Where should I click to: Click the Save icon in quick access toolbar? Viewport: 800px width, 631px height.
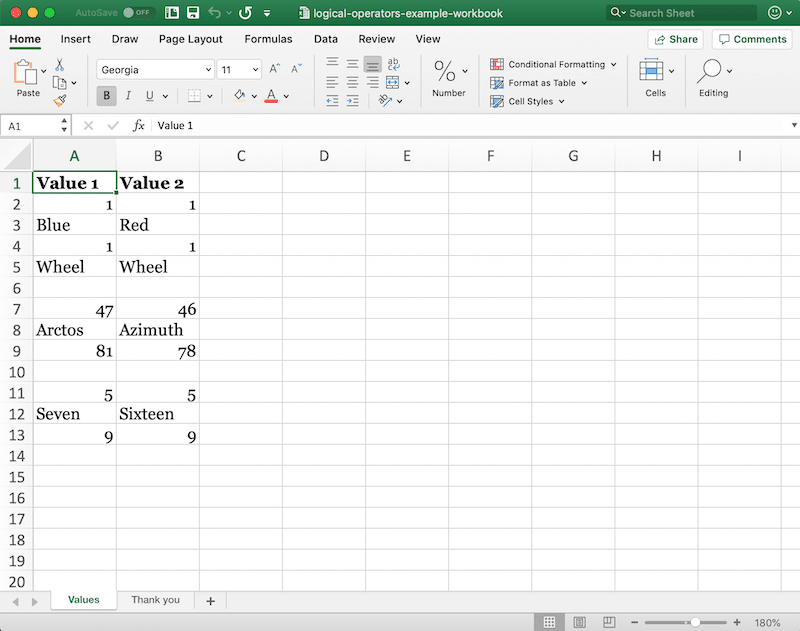tap(192, 13)
